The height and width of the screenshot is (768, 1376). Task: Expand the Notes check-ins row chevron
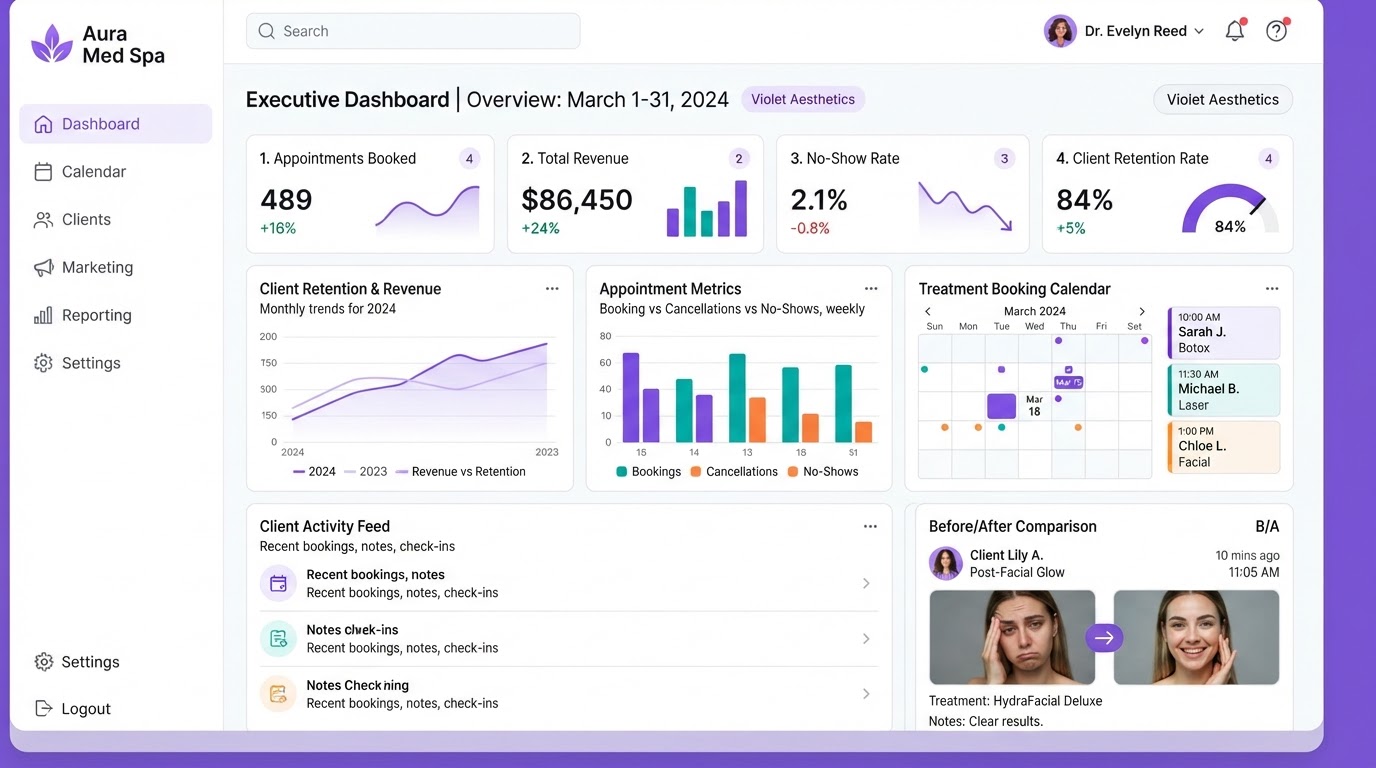(x=866, y=638)
